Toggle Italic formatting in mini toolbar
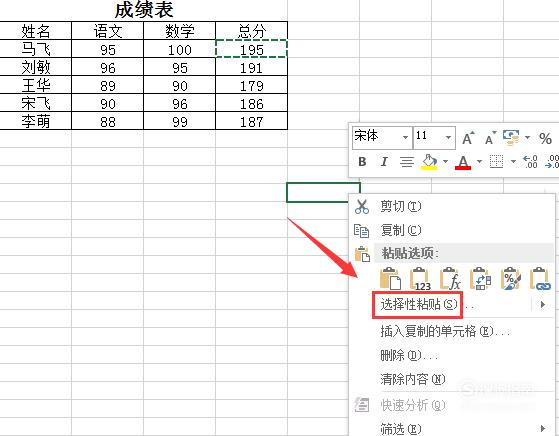This screenshot has height=436, width=559. pyautogui.click(x=384, y=162)
